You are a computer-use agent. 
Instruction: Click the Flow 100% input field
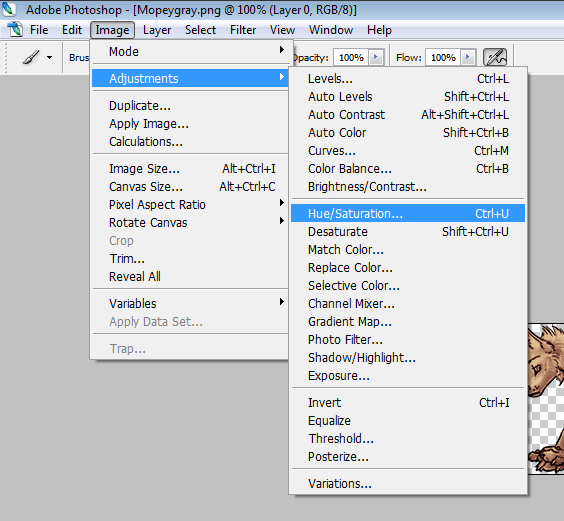tap(444, 57)
